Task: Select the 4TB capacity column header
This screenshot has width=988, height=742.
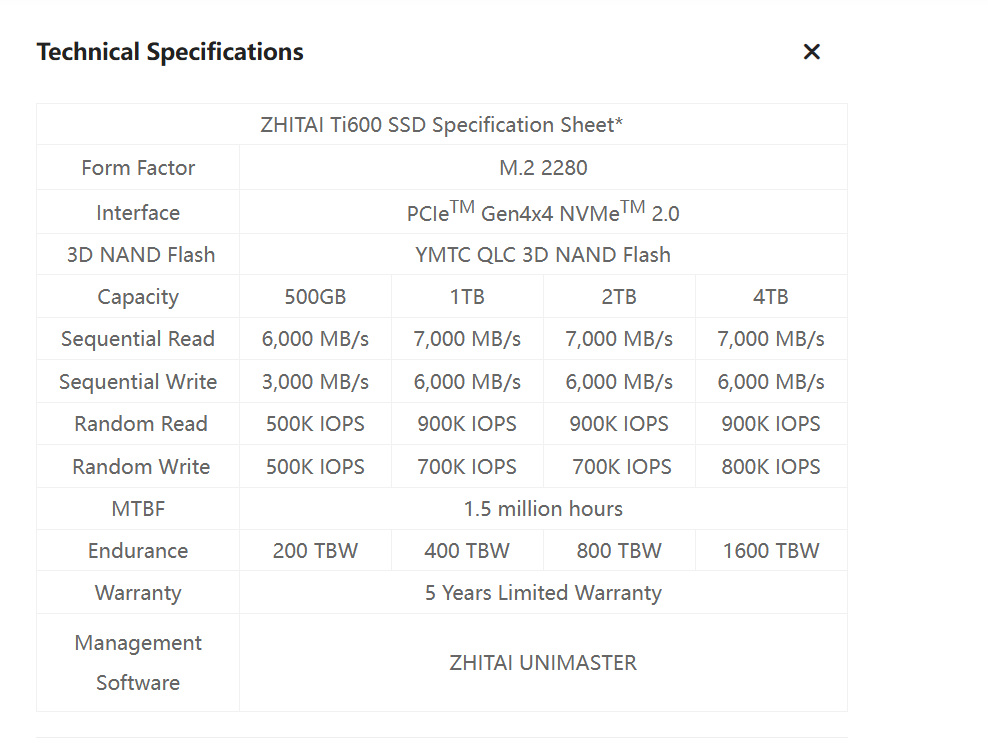Action: tap(771, 297)
